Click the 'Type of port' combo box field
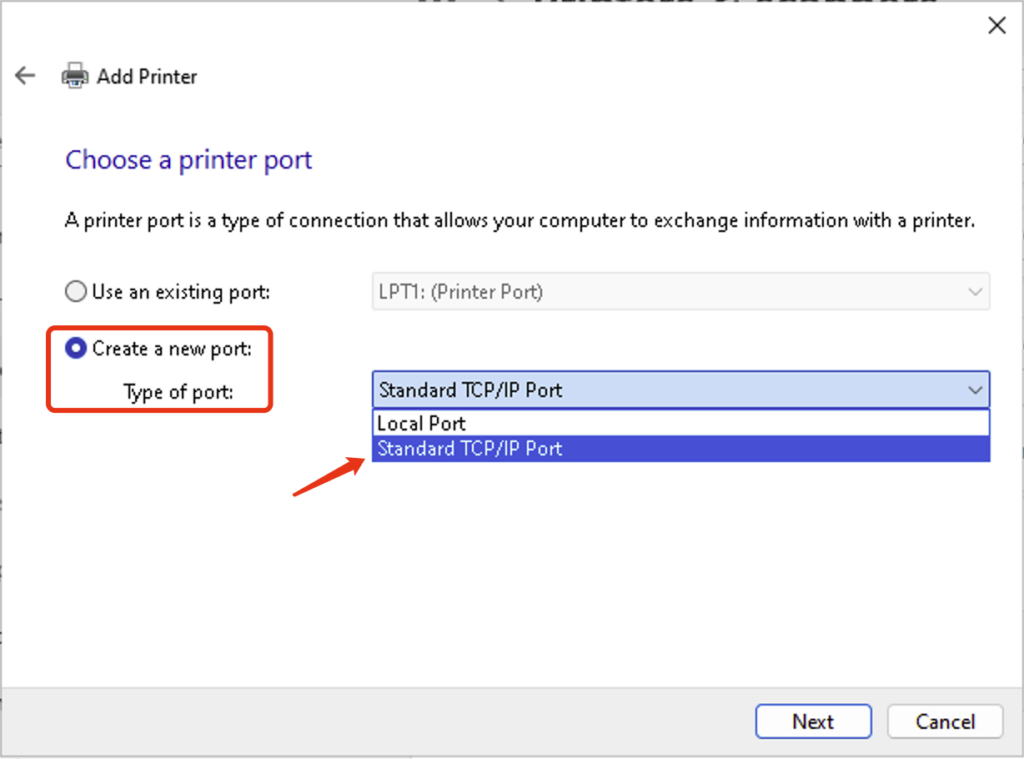This screenshot has width=1024, height=759. (x=670, y=390)
